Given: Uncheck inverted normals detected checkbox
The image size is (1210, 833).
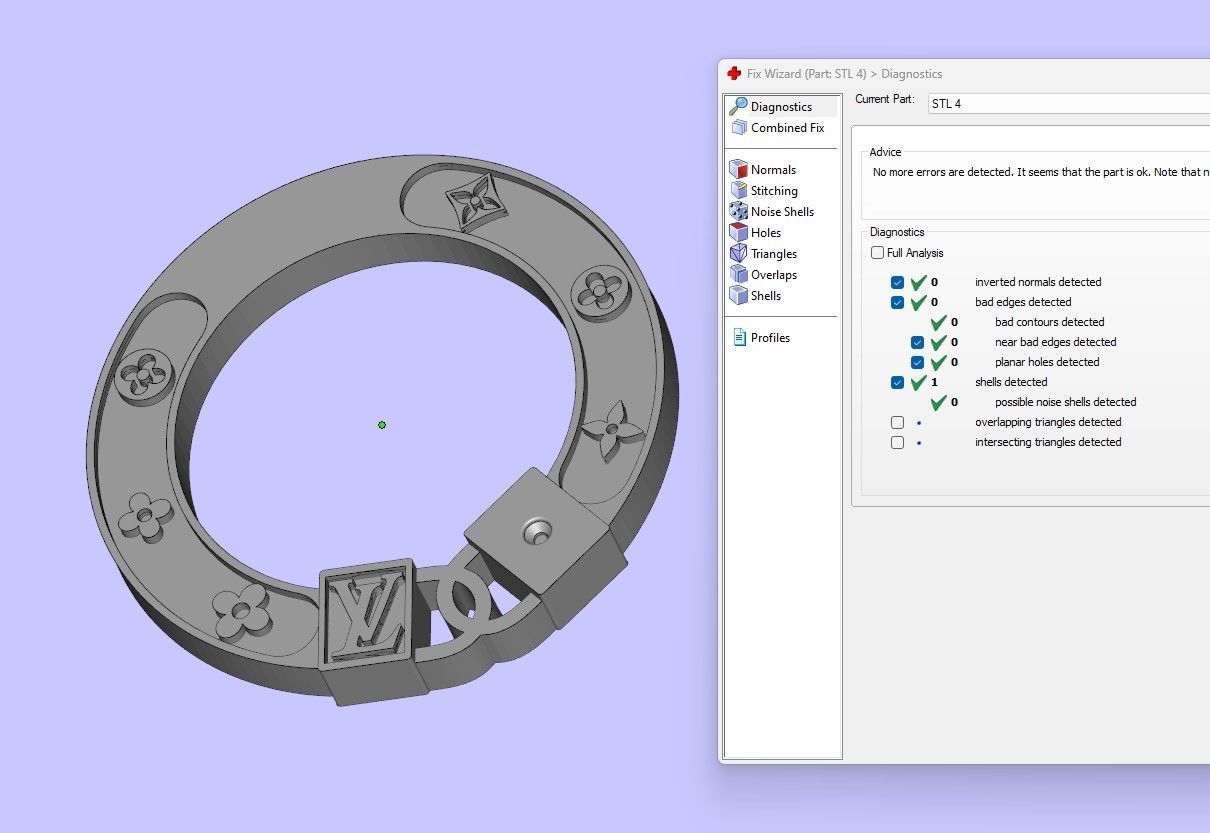Looking at the screenshot, I should [897, 282].
